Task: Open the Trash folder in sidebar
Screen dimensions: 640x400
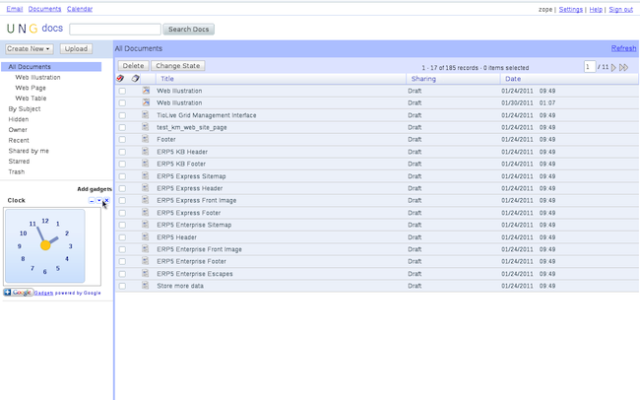Action: 17,172
